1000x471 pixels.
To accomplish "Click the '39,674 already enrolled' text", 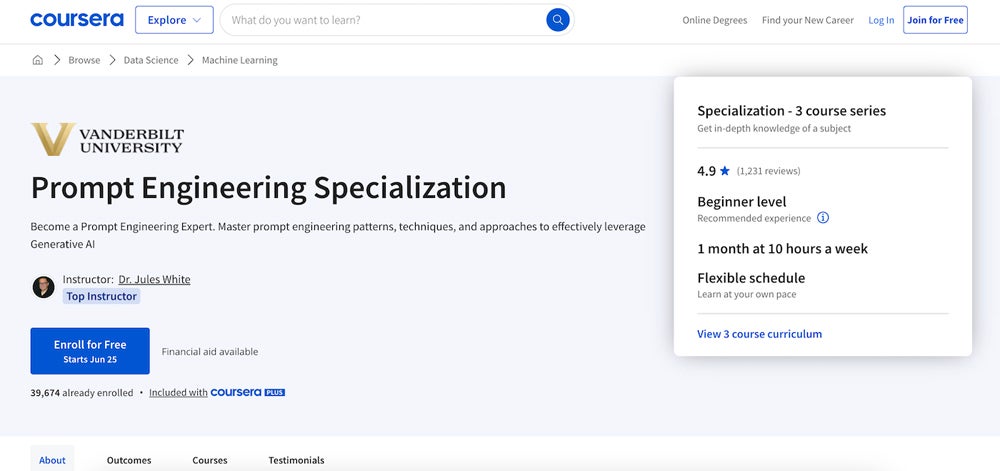I will click(x=82, y=393).
